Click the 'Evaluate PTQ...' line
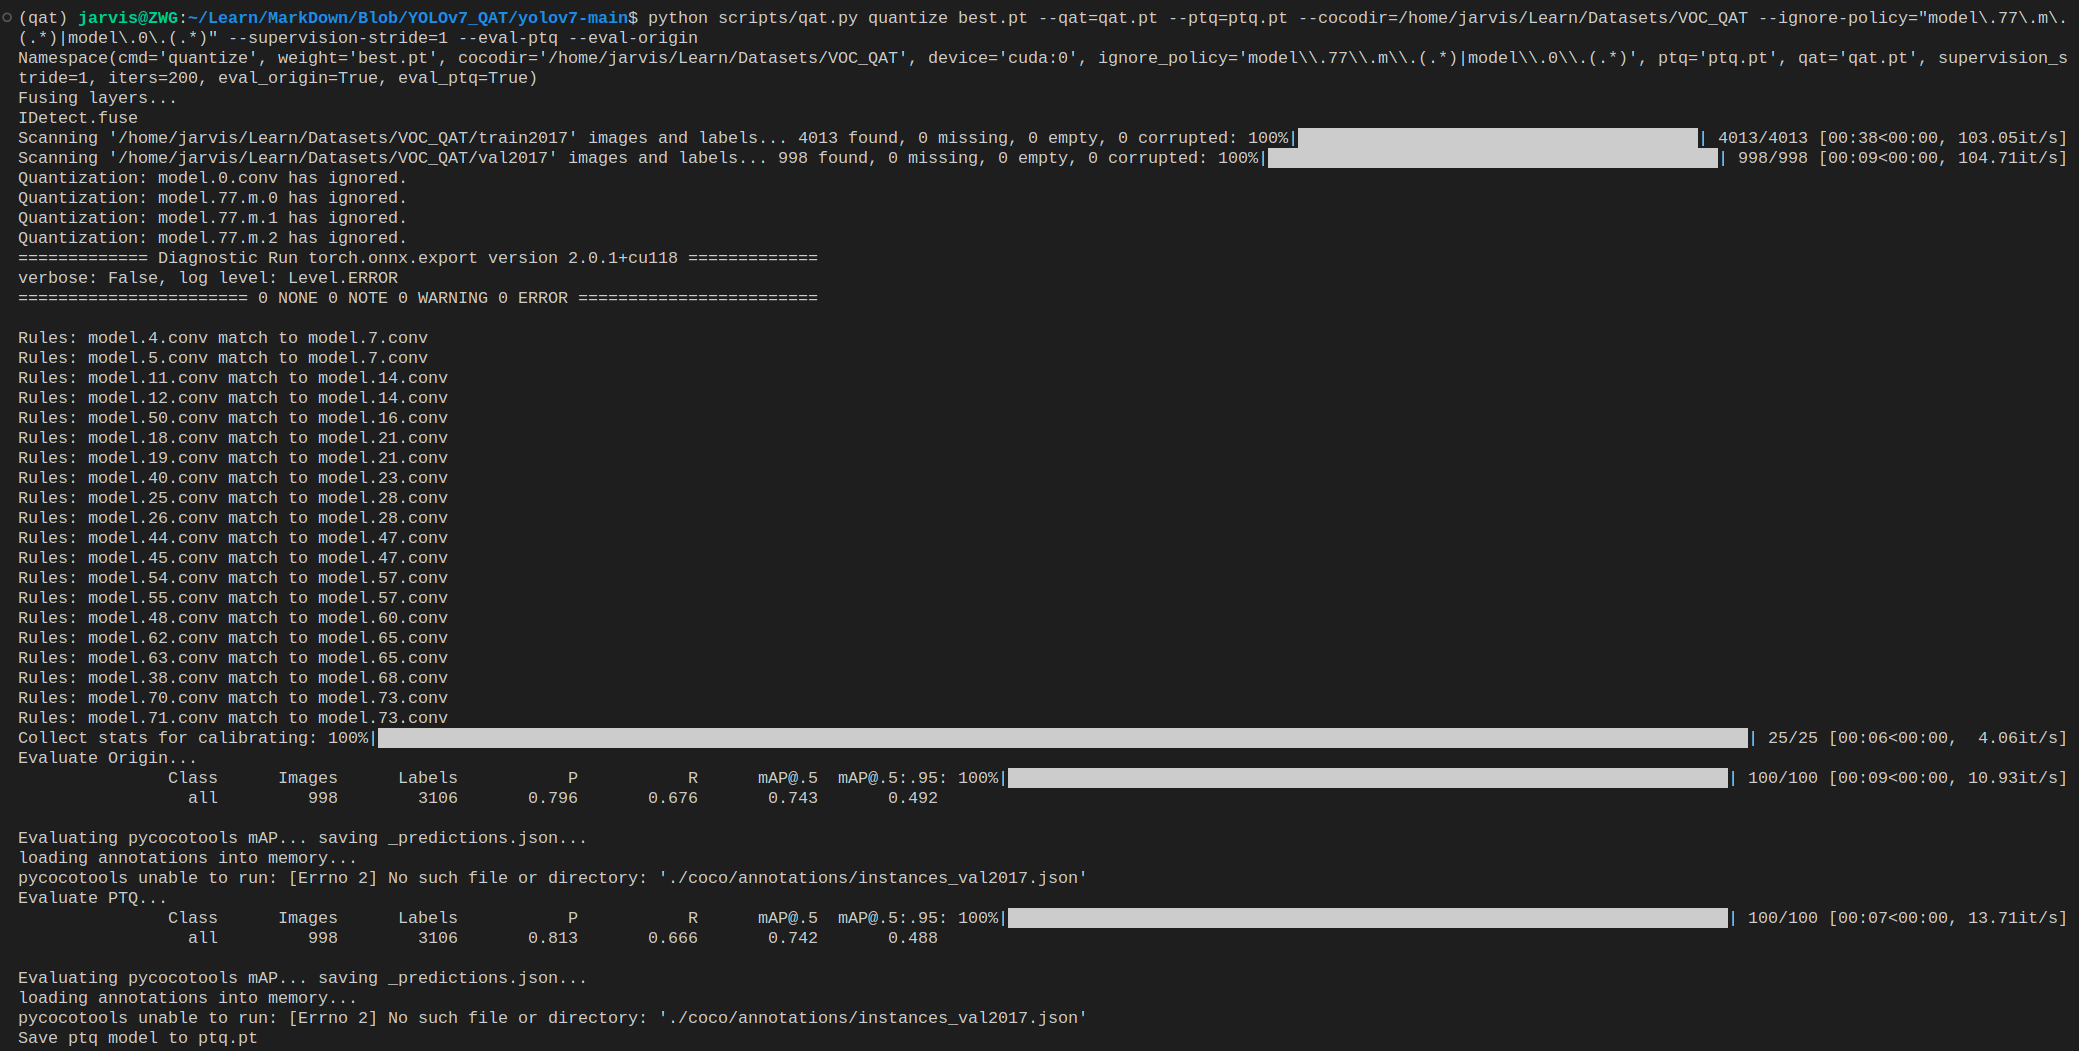The image size is (2079, 1051). [x=93, y=898]
